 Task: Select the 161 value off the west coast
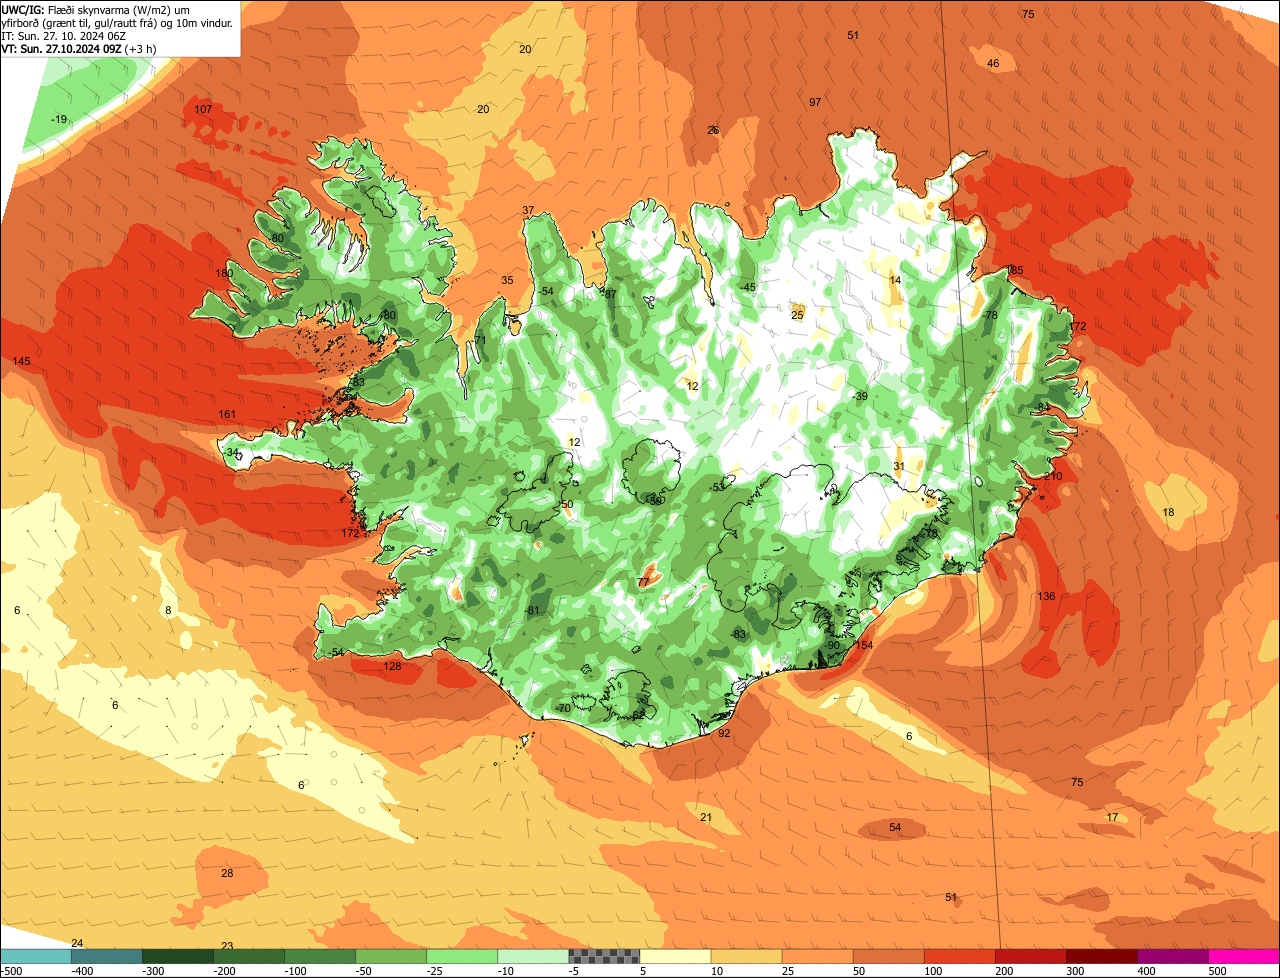click(227, 415)
